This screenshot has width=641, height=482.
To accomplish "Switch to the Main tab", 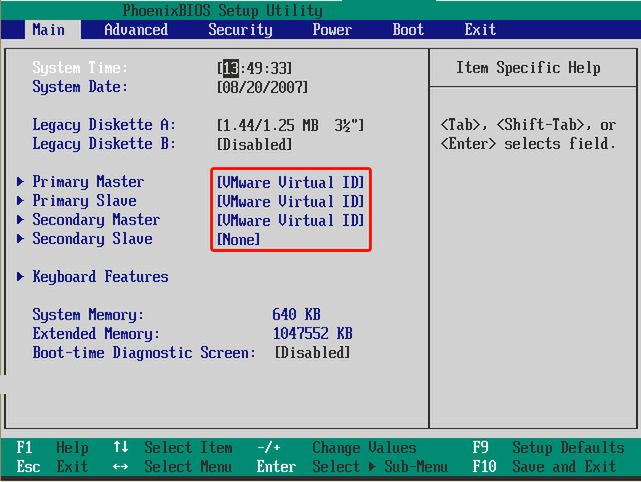I will pos(49,30).
